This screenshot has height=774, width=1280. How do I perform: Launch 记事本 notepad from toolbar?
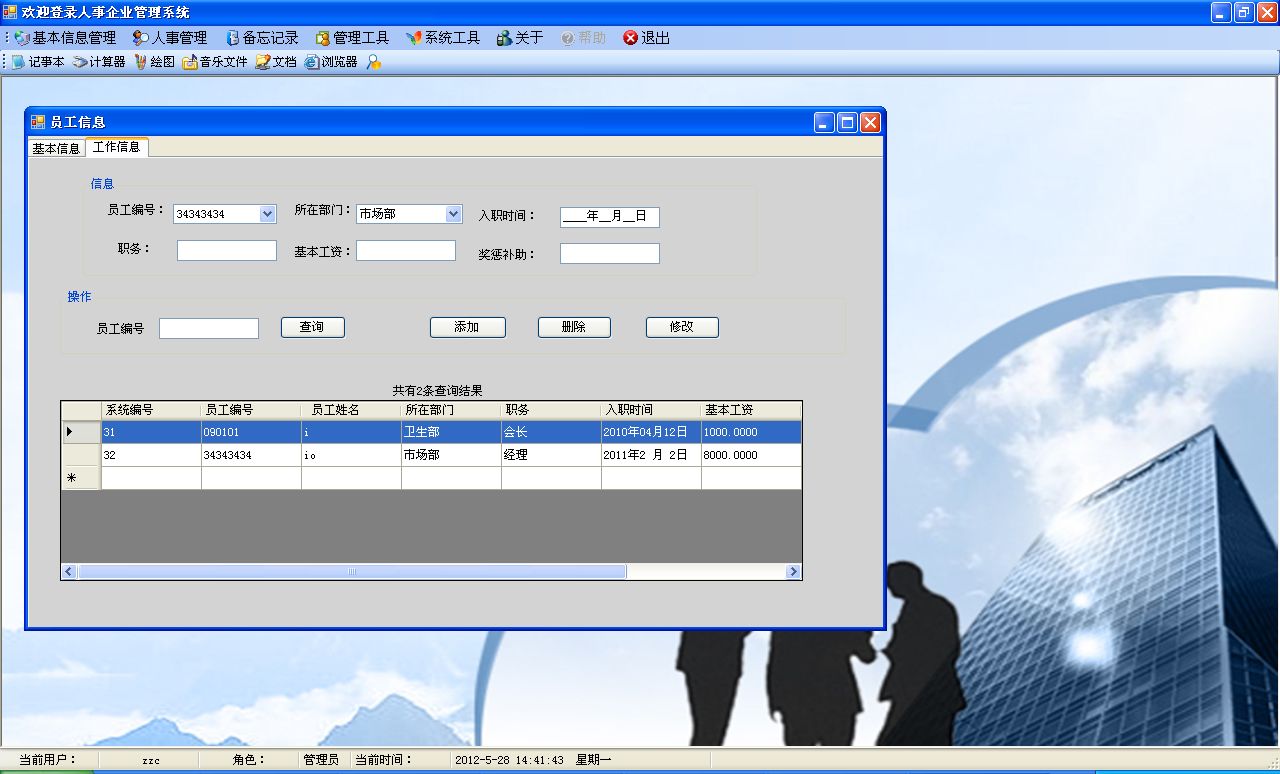38,62
